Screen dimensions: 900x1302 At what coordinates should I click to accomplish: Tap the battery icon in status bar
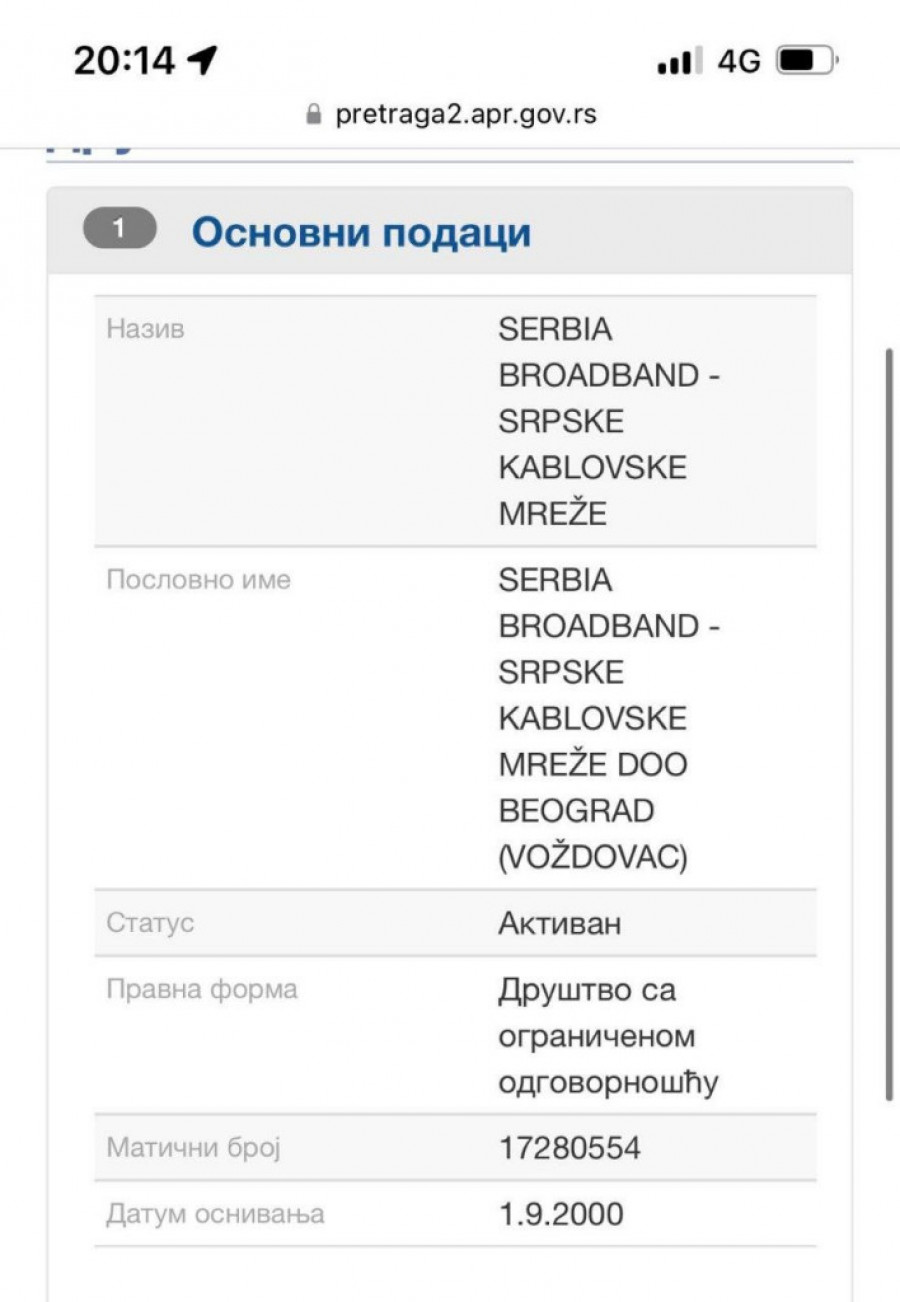click(806, 62)
